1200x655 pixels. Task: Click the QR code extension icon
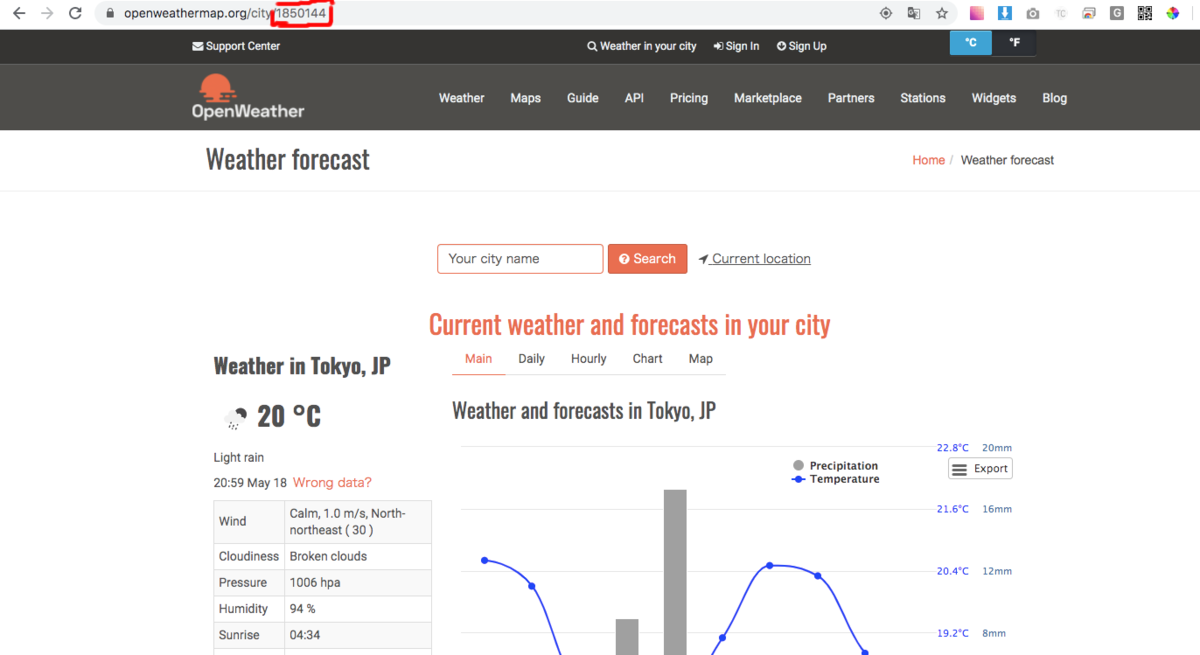(1145, 14)
